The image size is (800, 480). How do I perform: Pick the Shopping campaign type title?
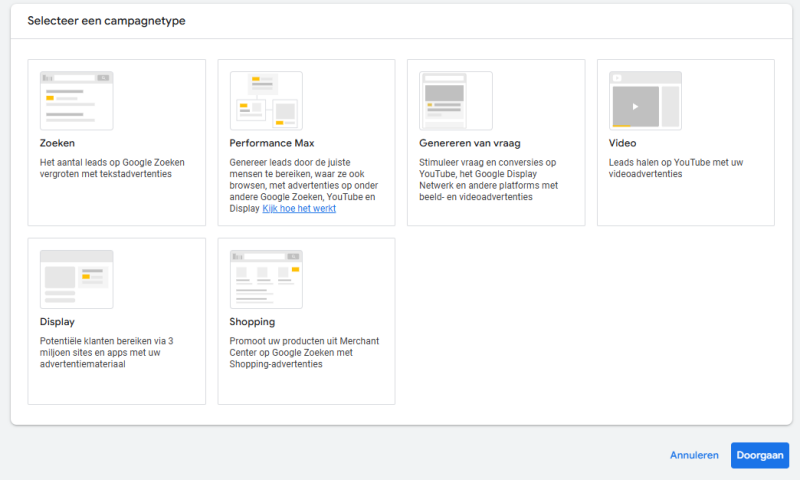pos(252,322)
